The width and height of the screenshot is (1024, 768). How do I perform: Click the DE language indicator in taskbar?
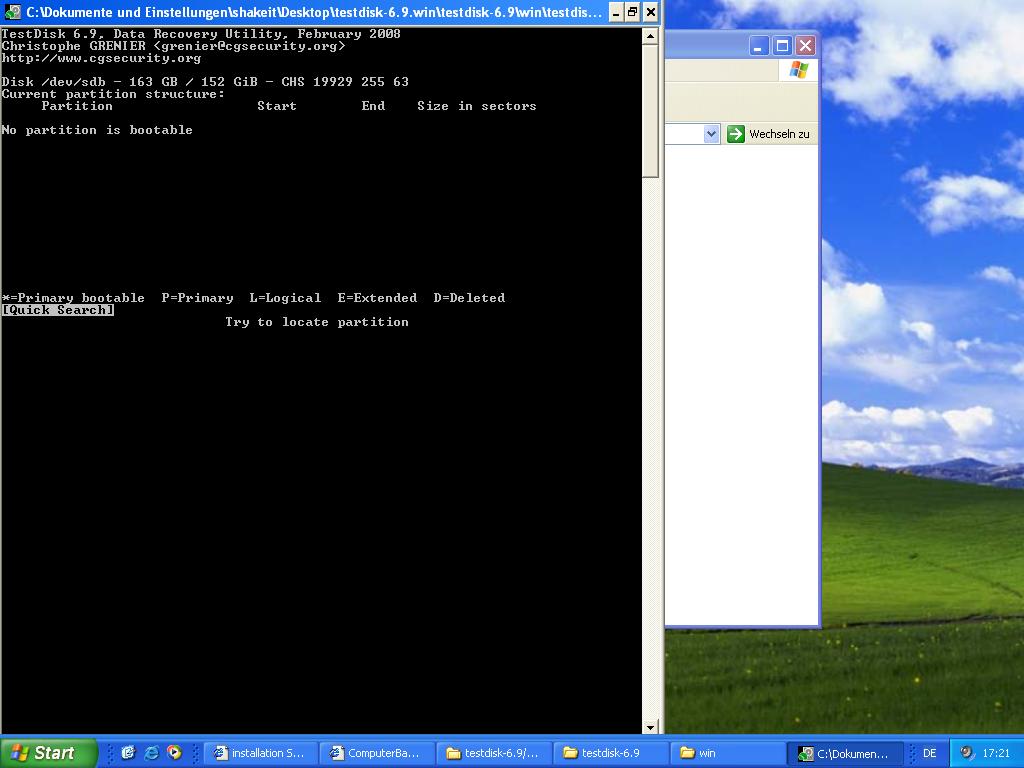point(929,753)
